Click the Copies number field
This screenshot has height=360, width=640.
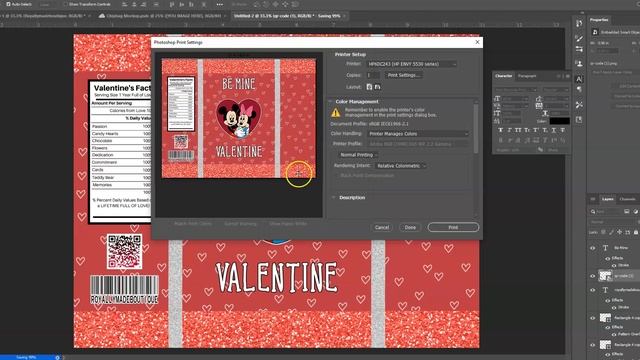(373, 75)
